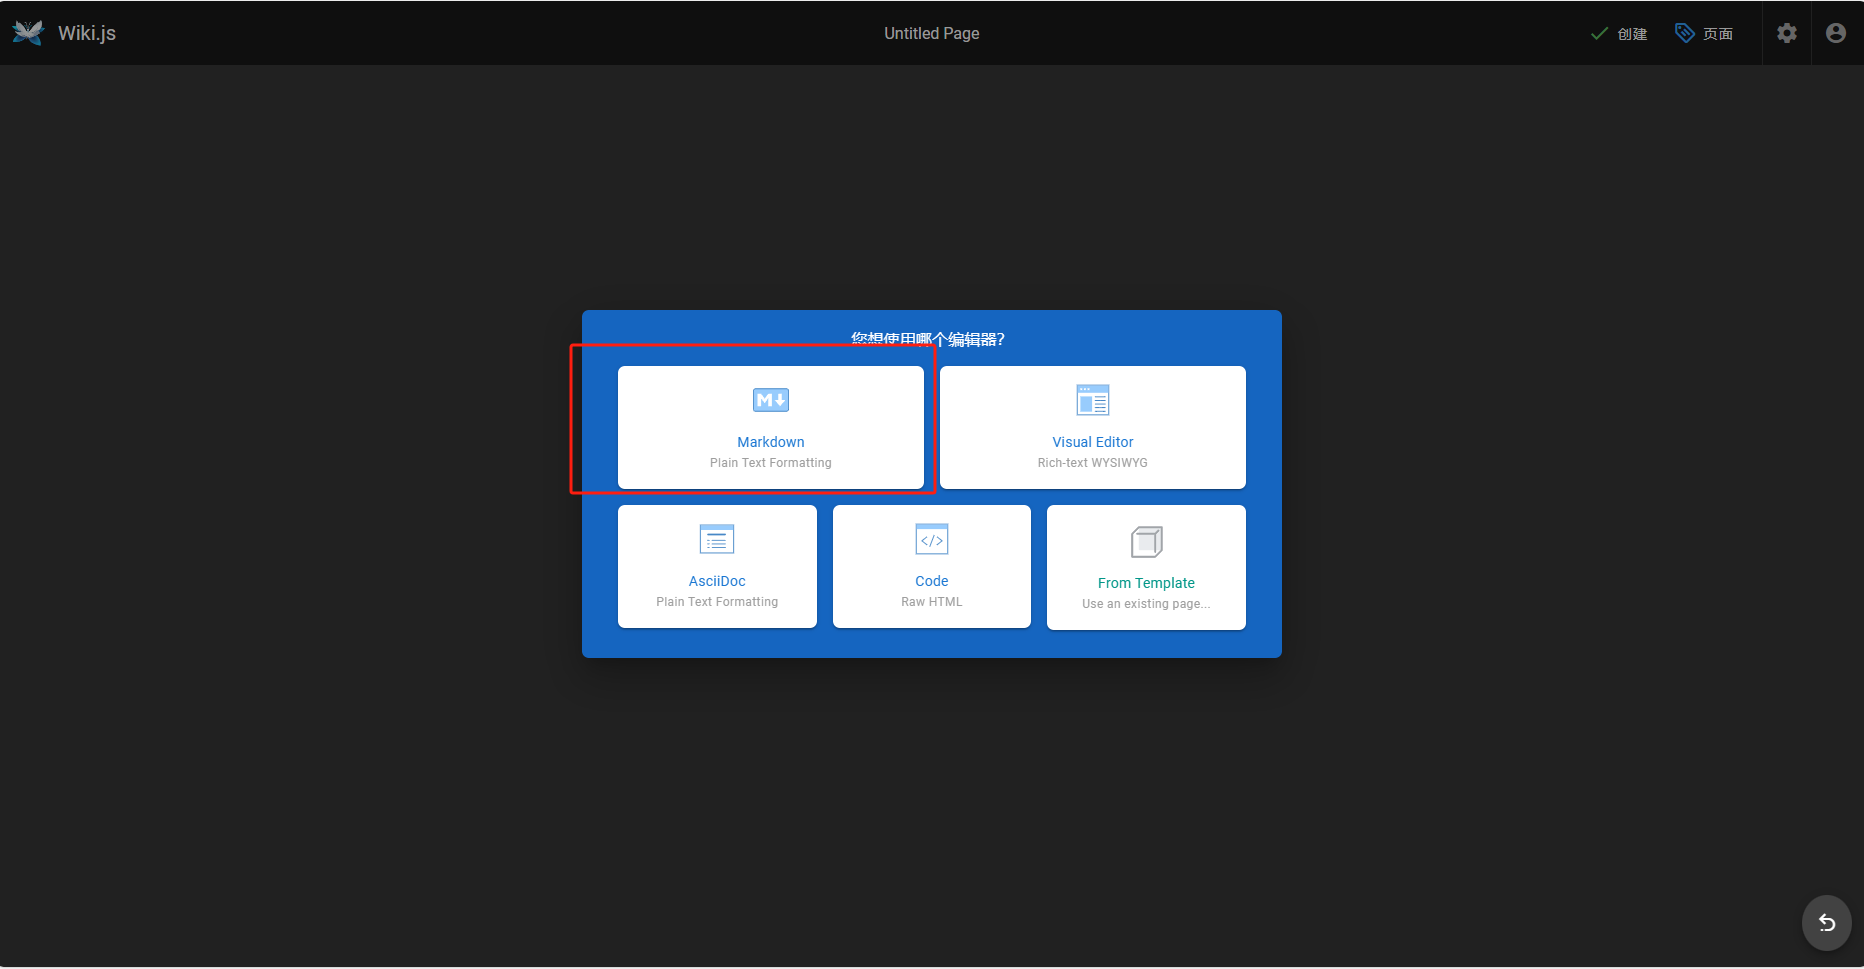
Task: Open the settings gear icon
Action: click(x=1787, y=33)
